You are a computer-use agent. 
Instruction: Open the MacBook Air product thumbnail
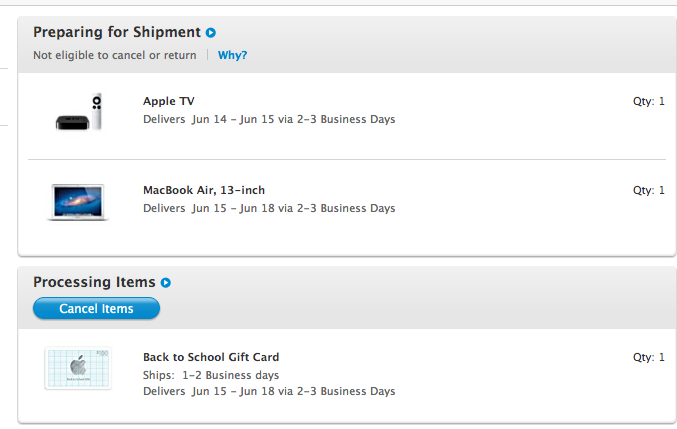(77, 200)
